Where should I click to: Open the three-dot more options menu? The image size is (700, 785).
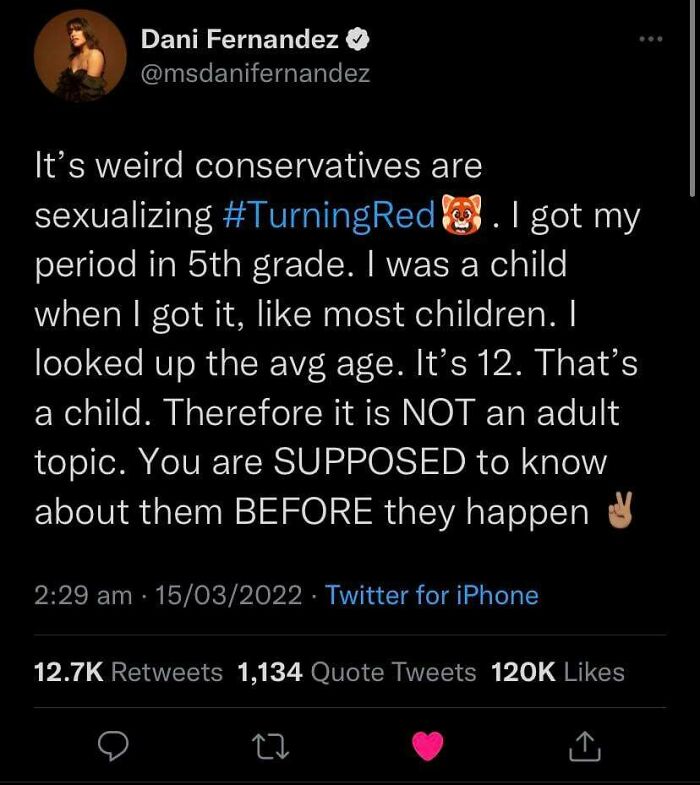click(651, 39)
